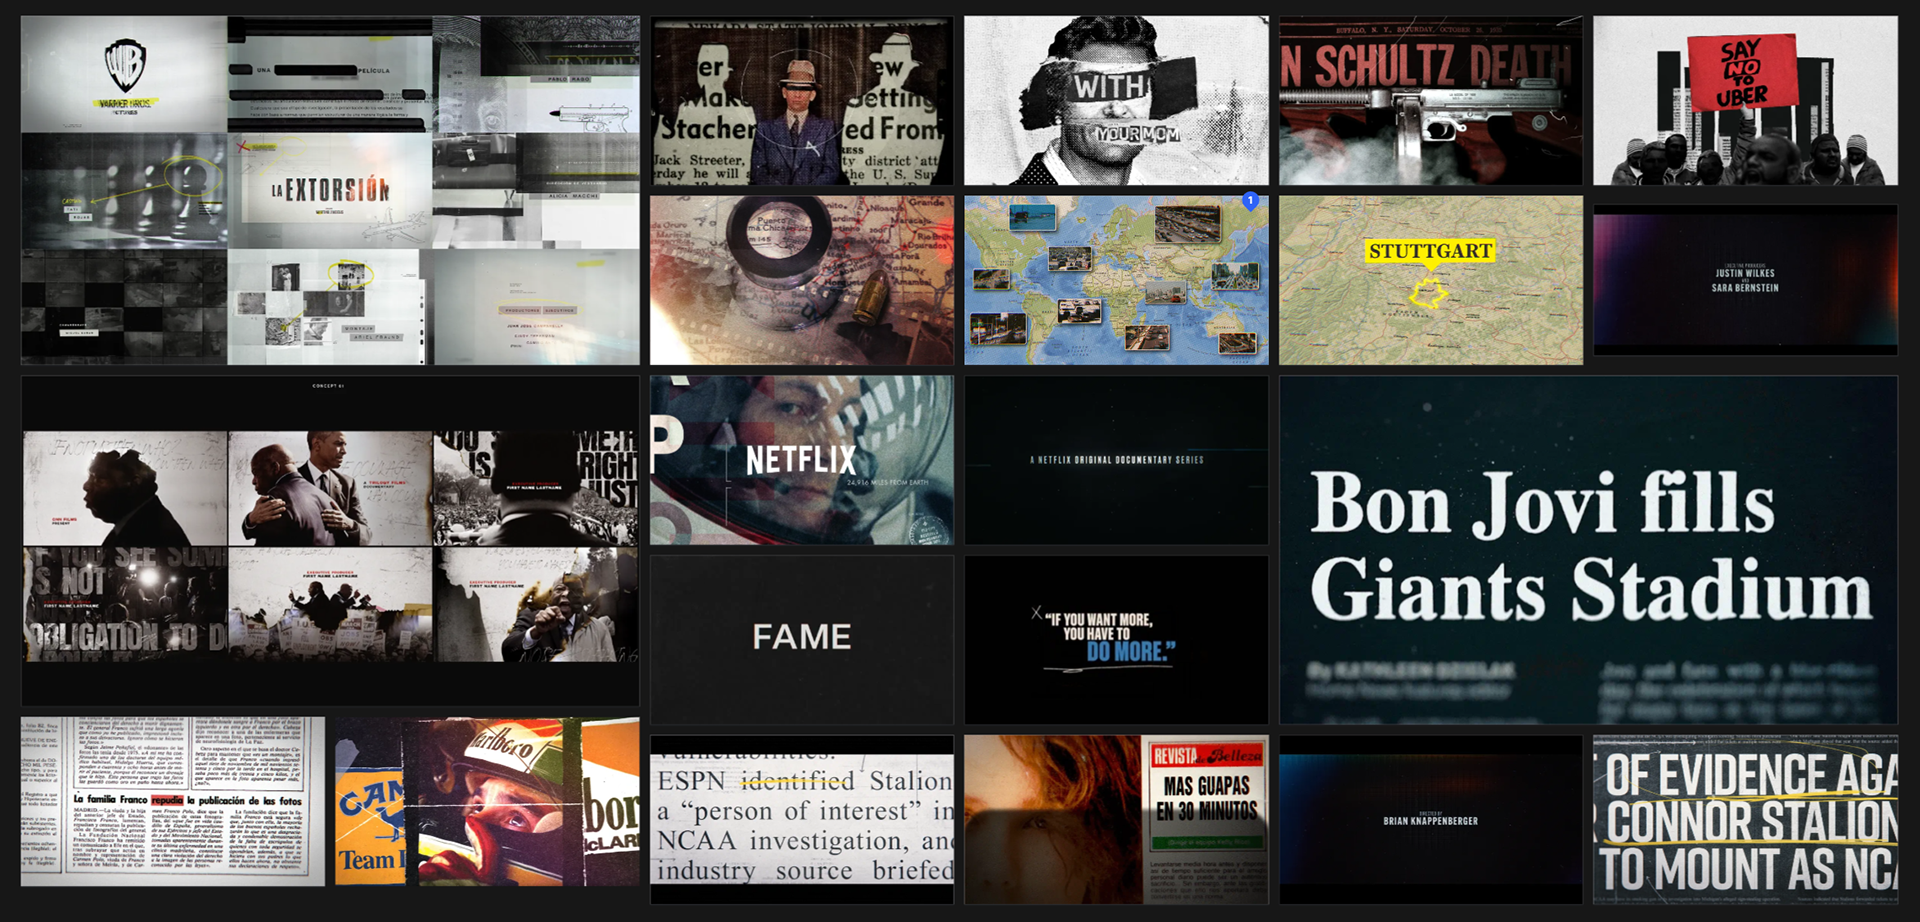
Task: Select the 'With Your Mom' collage thumbnail
Action: 1116,100
